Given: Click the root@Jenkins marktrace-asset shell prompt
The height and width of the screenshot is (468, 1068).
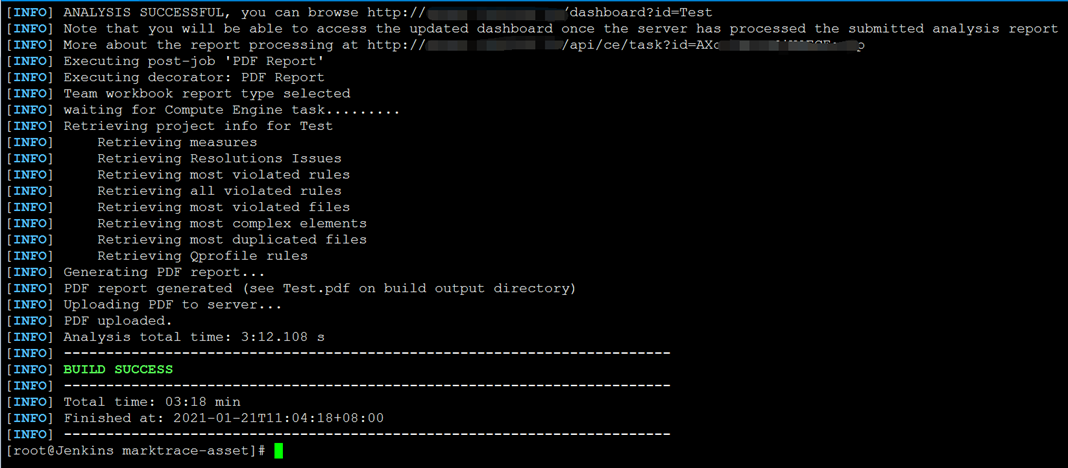Looking at the screenshot, I should tap(136, 451).
